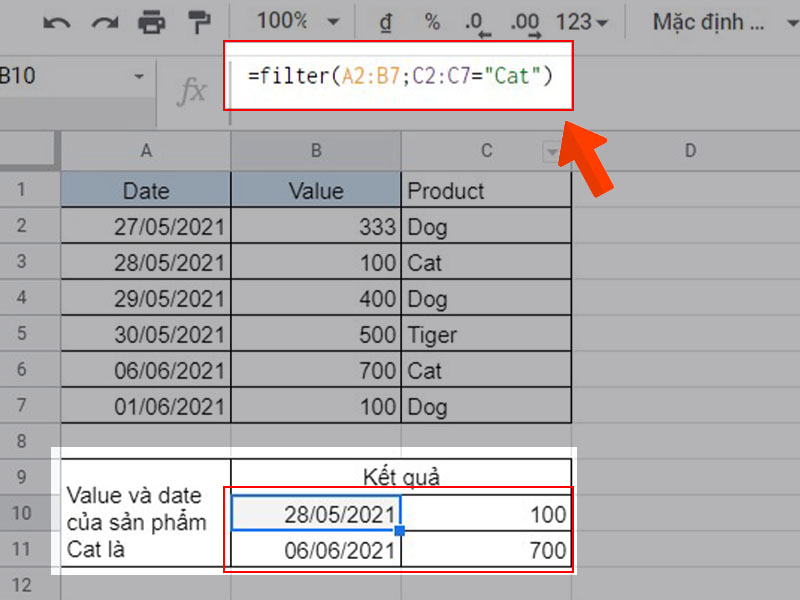Decrease decimal places with .0 button
This screenshot has height=600, width=800.
(x=478, y=24)
